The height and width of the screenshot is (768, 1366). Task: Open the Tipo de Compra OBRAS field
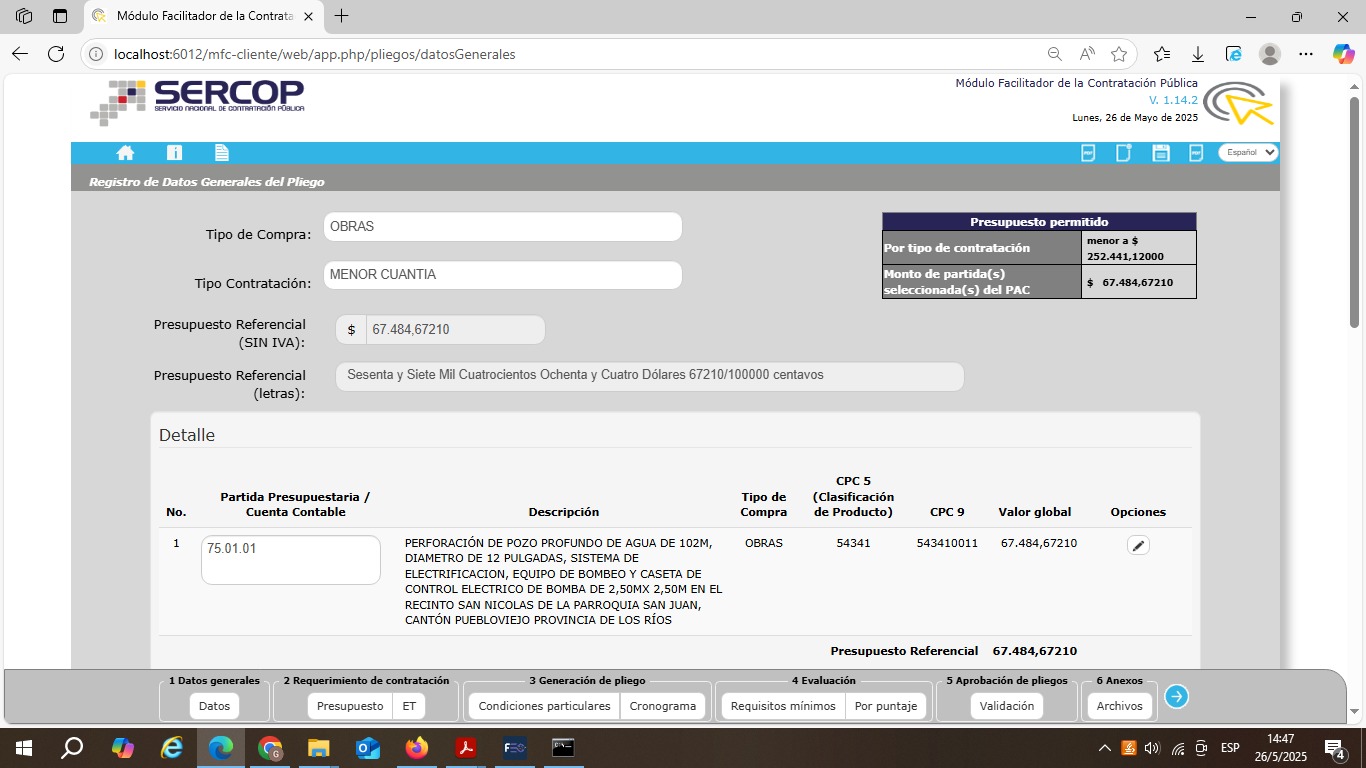tap(502, 227)
